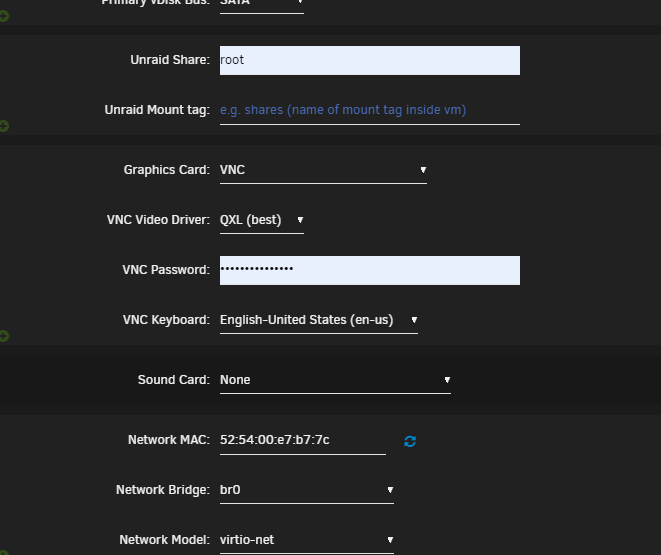Screen dimensions: 661x555
Task: Open the Network Bridge dropdown
Action: (306, 490)
